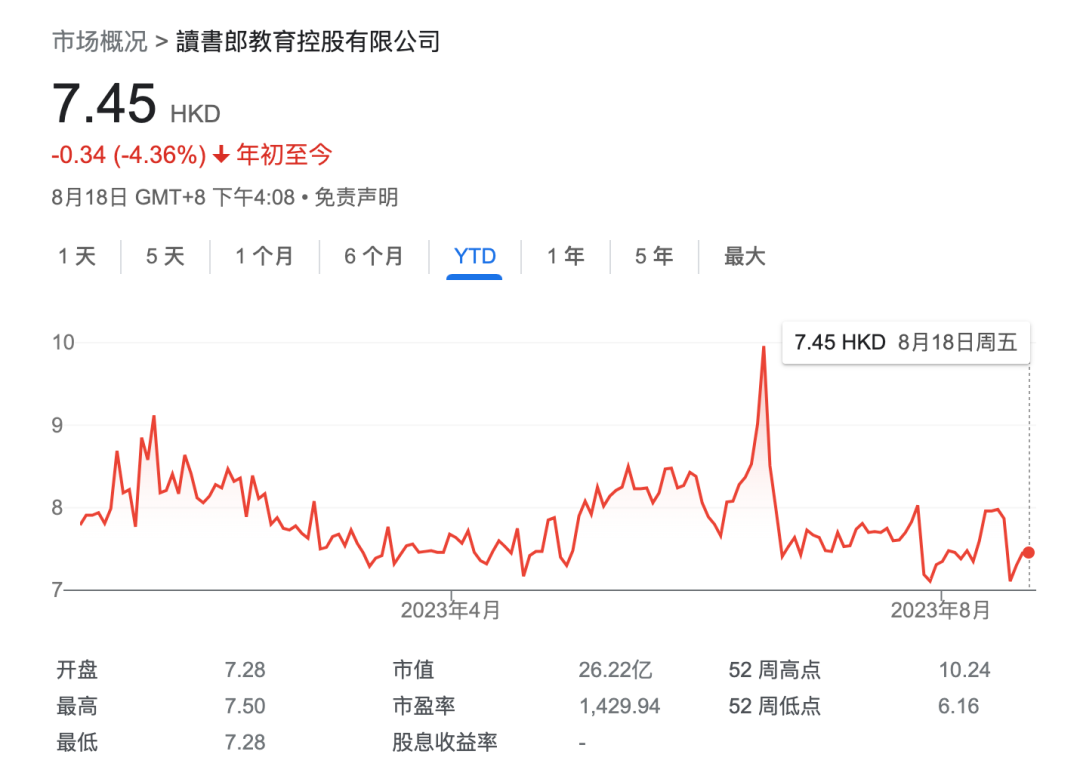1080x782 pixels.
Task: Show the 最大 full history range
Action: click(745, 256)
